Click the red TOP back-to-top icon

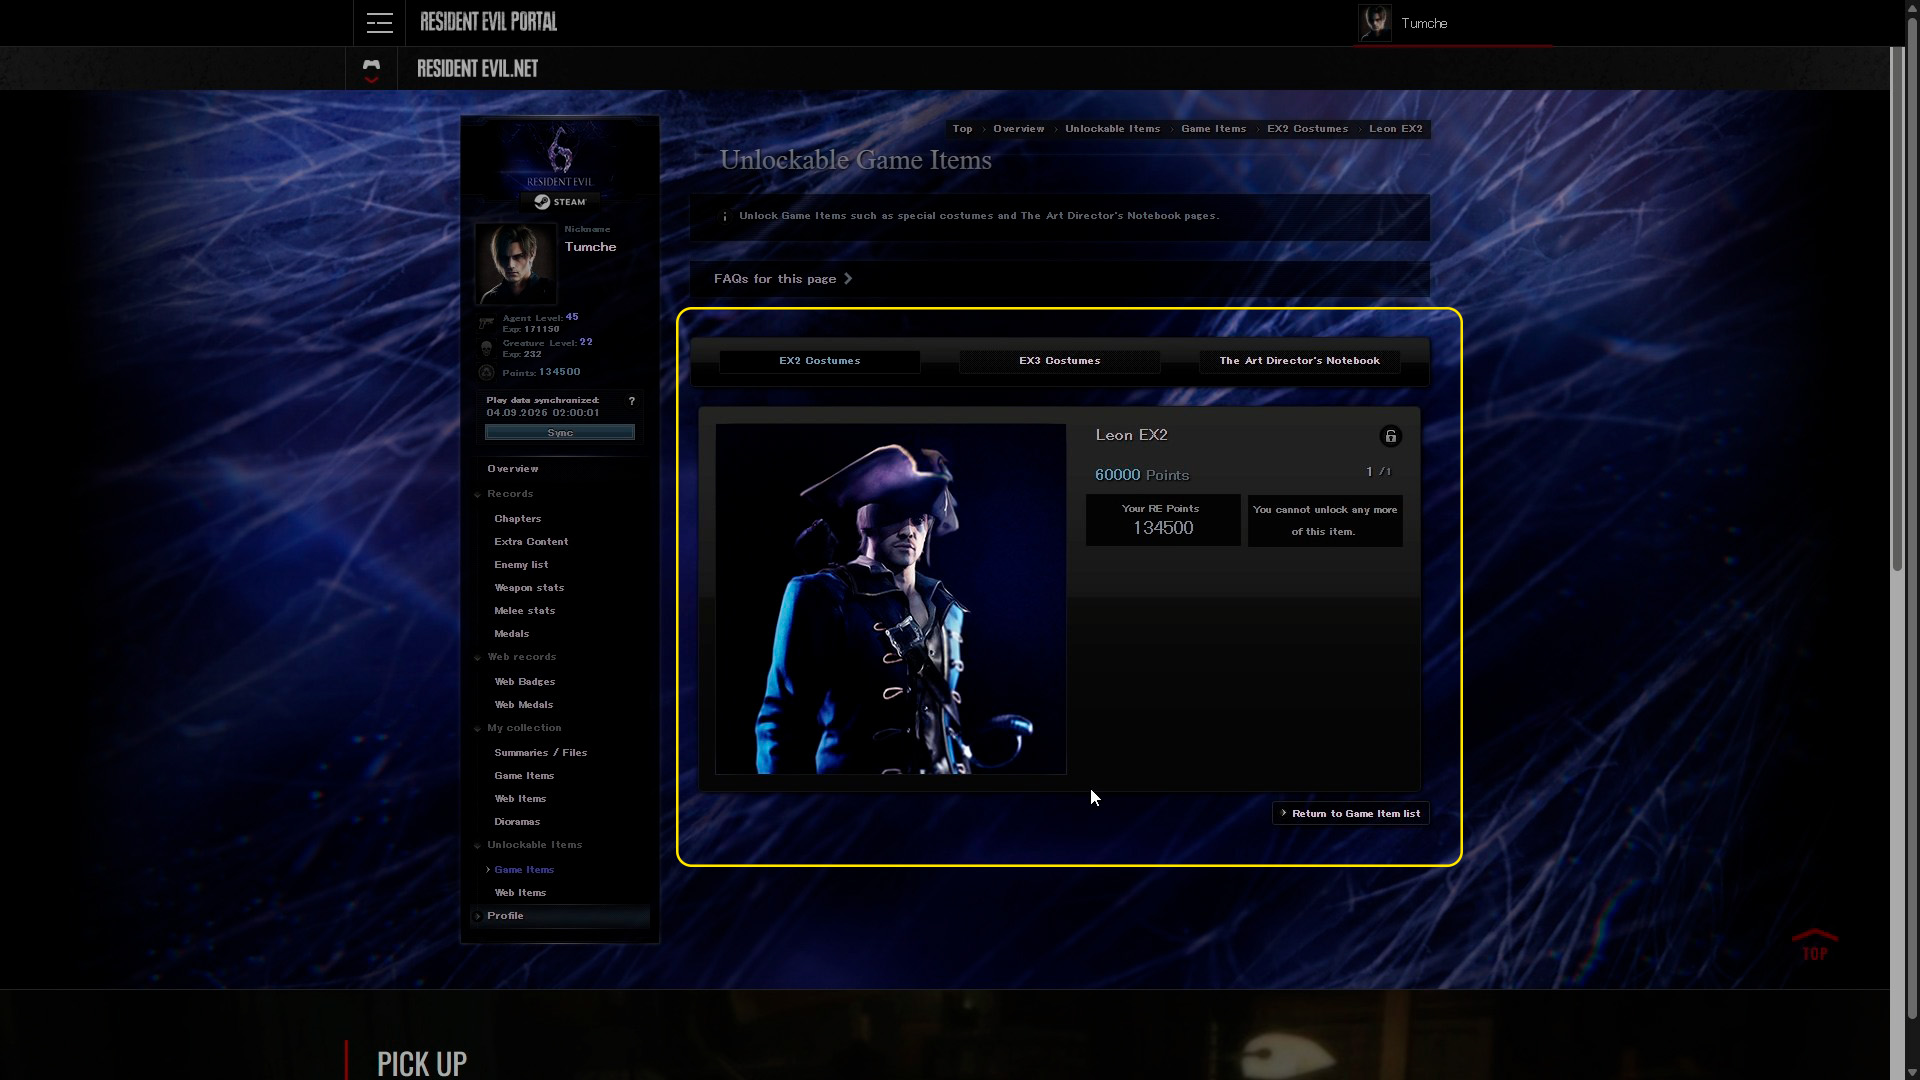1815,945
